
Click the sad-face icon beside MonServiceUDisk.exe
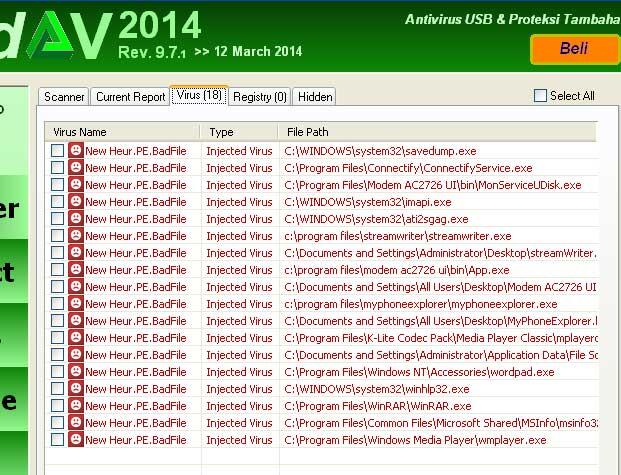point(76,185)
